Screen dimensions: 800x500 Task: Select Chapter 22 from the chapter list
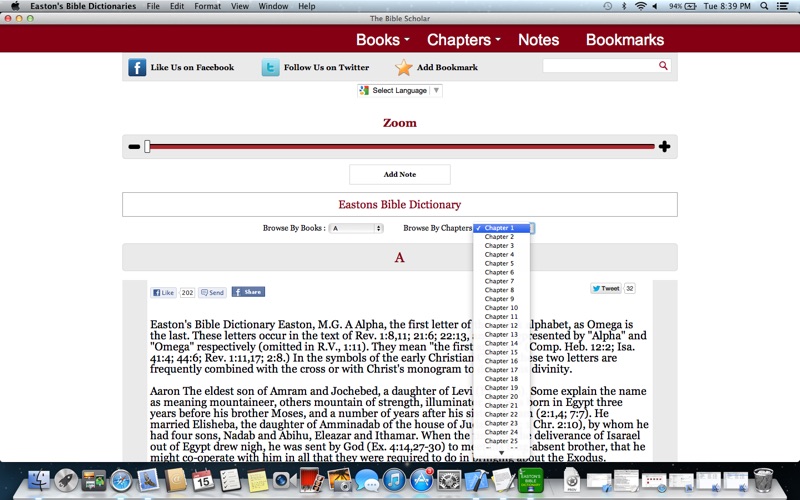[502, 414]
